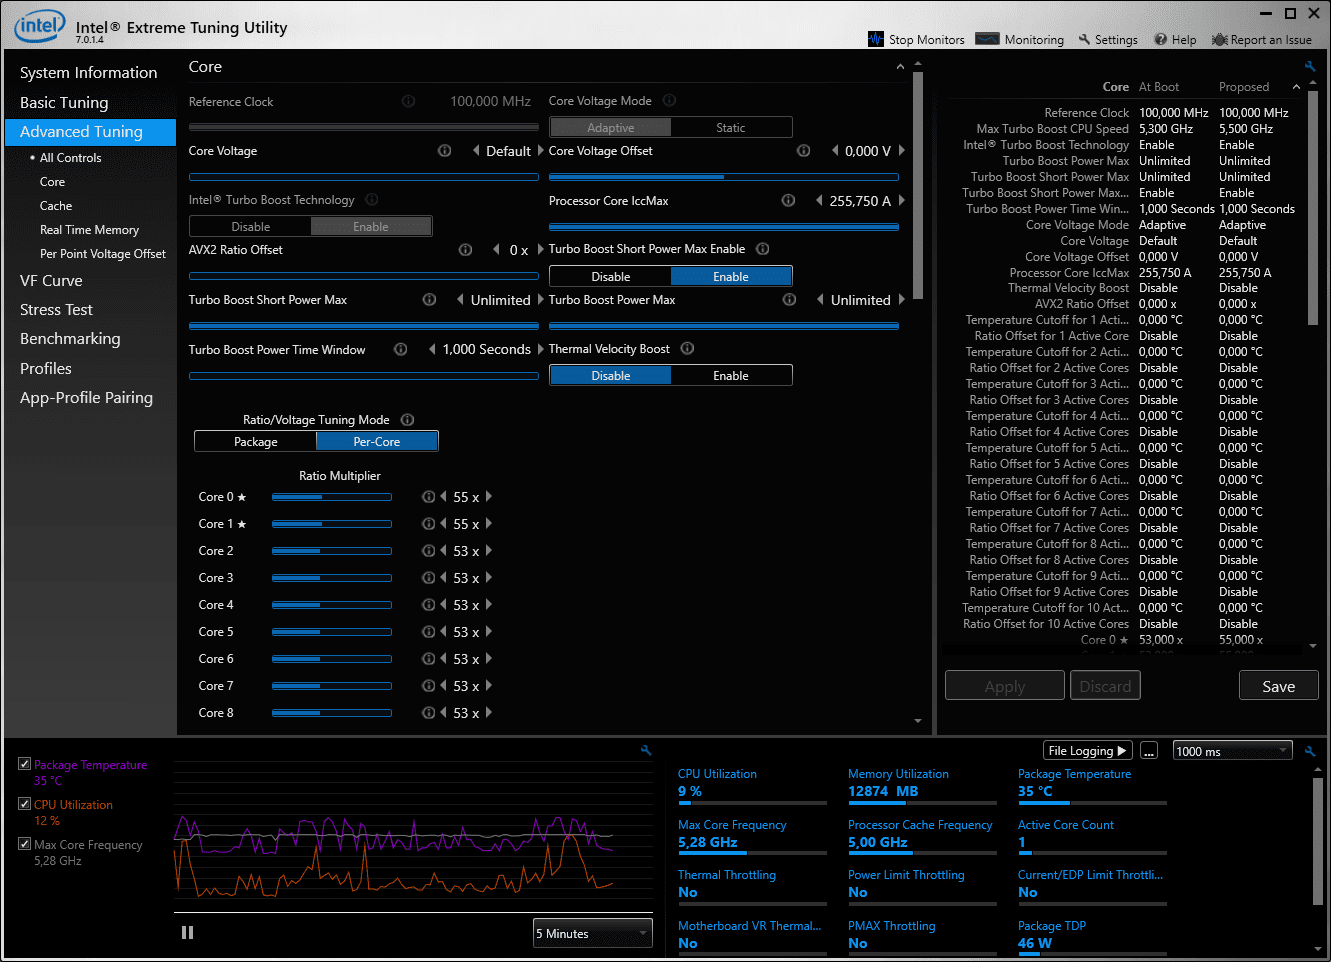1331x962 pixels.
Task: Click the ellipsis button next to File Logging
Action: 1148,750
